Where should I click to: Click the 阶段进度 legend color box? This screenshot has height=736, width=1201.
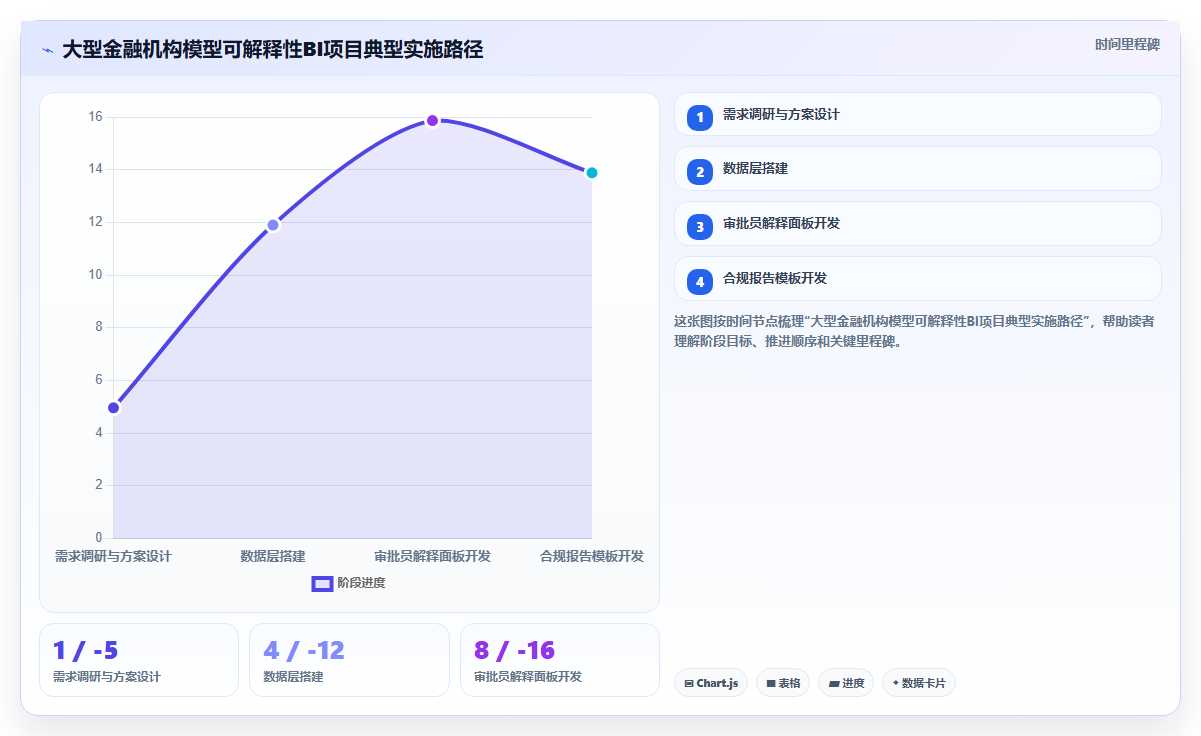tap(322, 584)
